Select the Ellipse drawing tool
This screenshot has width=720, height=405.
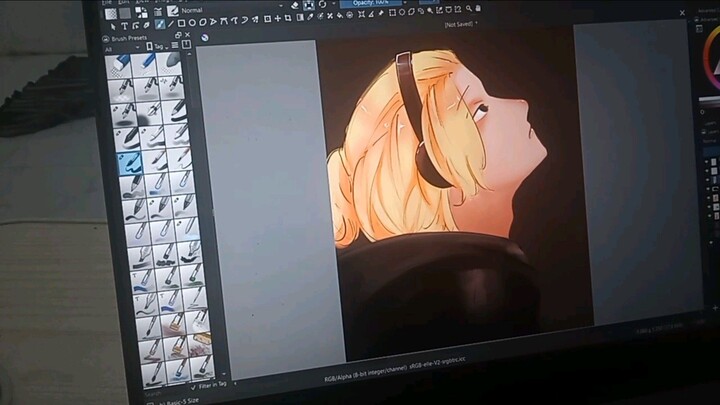(192, 22)
